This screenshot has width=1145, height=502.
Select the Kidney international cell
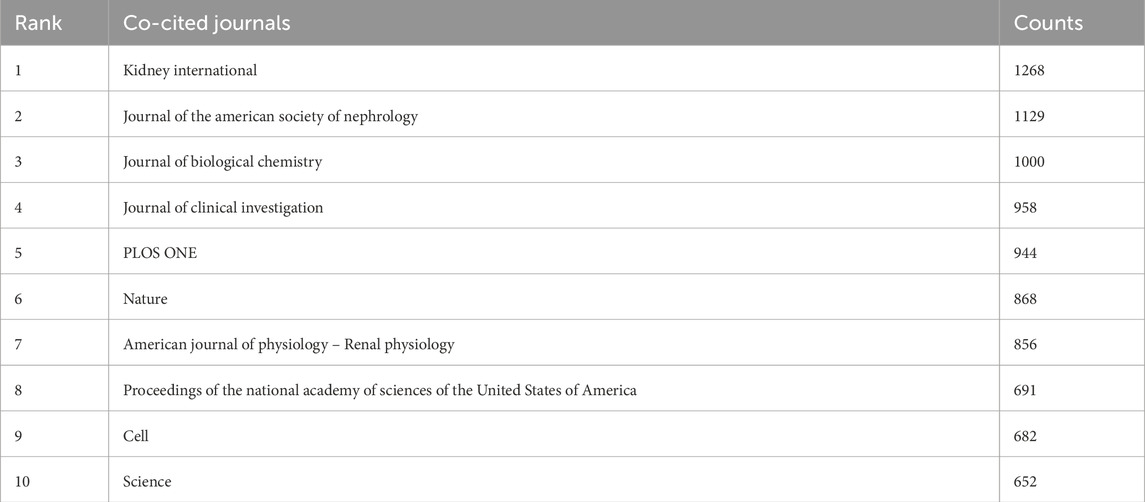click(190, 70)
